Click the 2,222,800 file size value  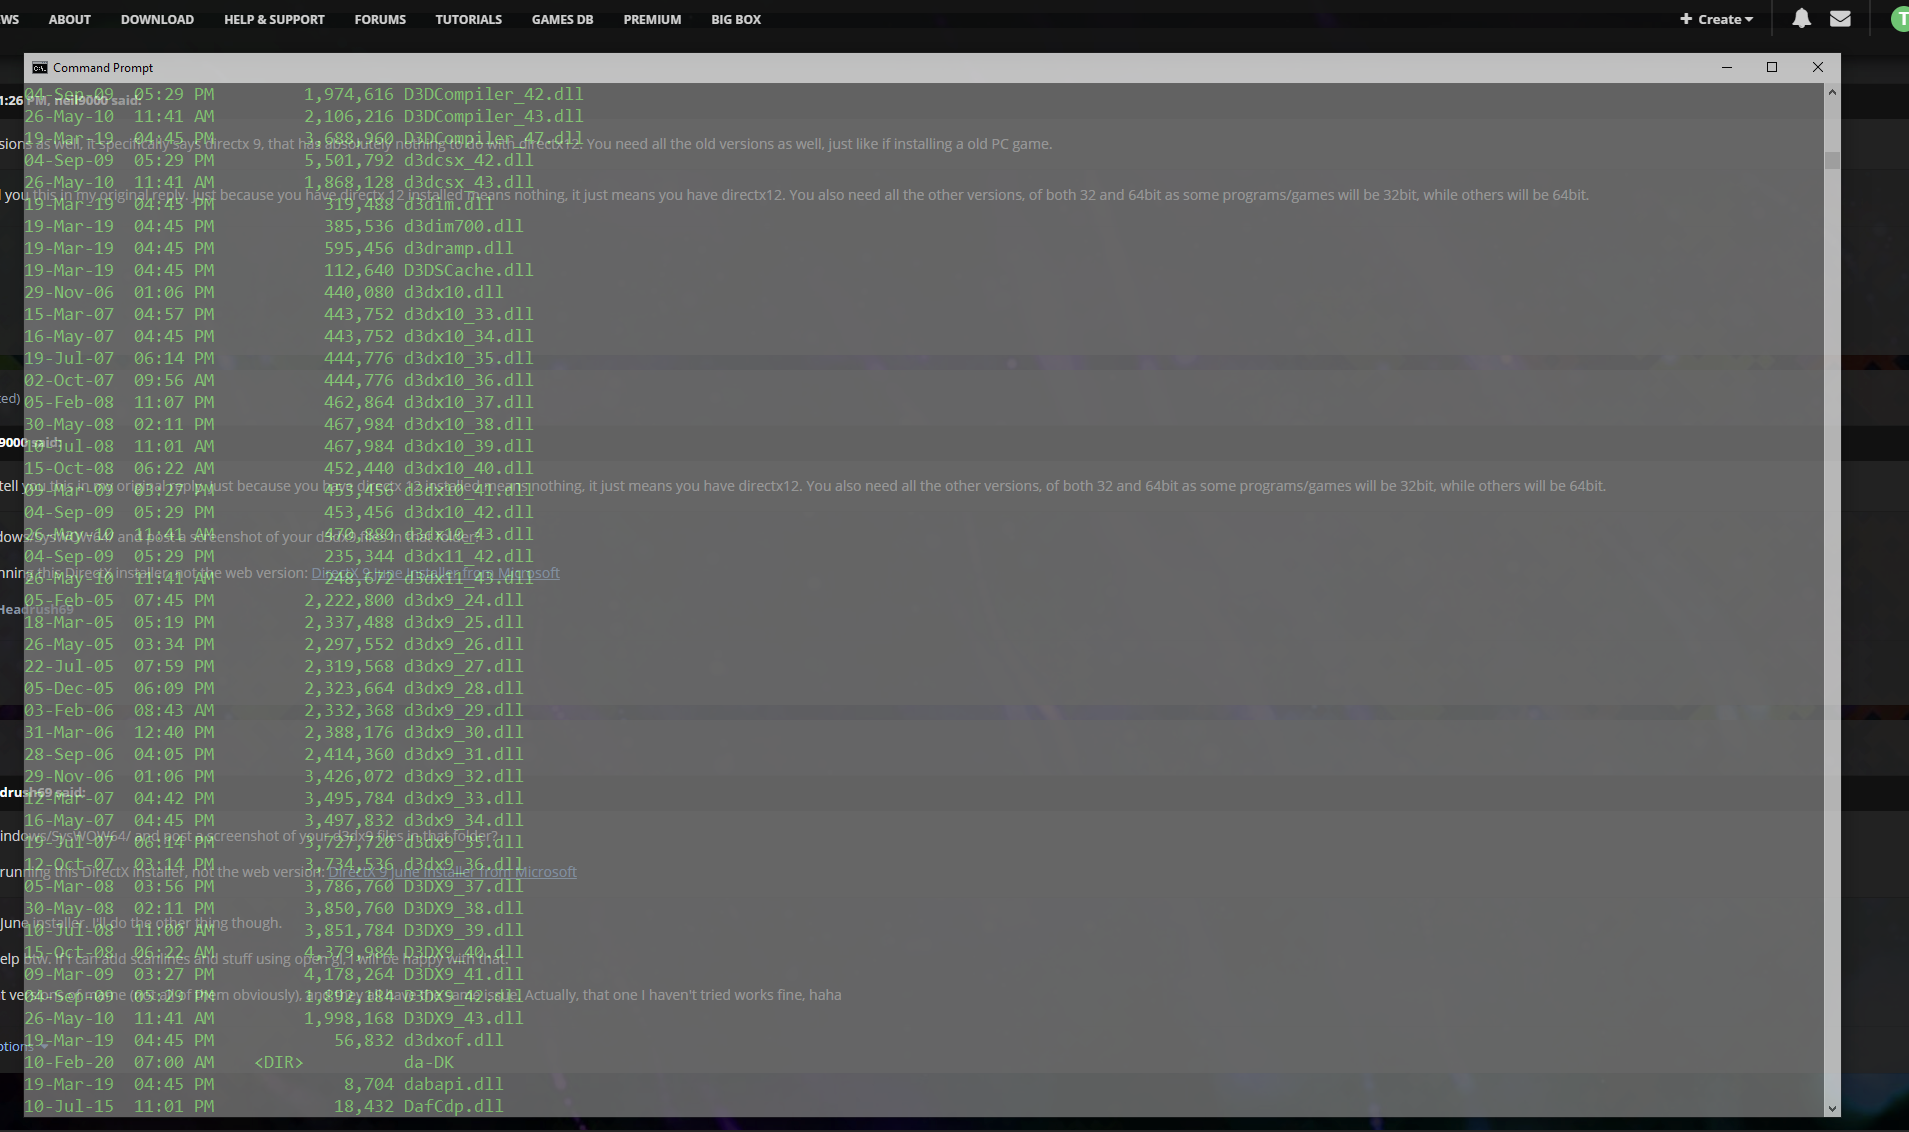click(x=349, y=600)
